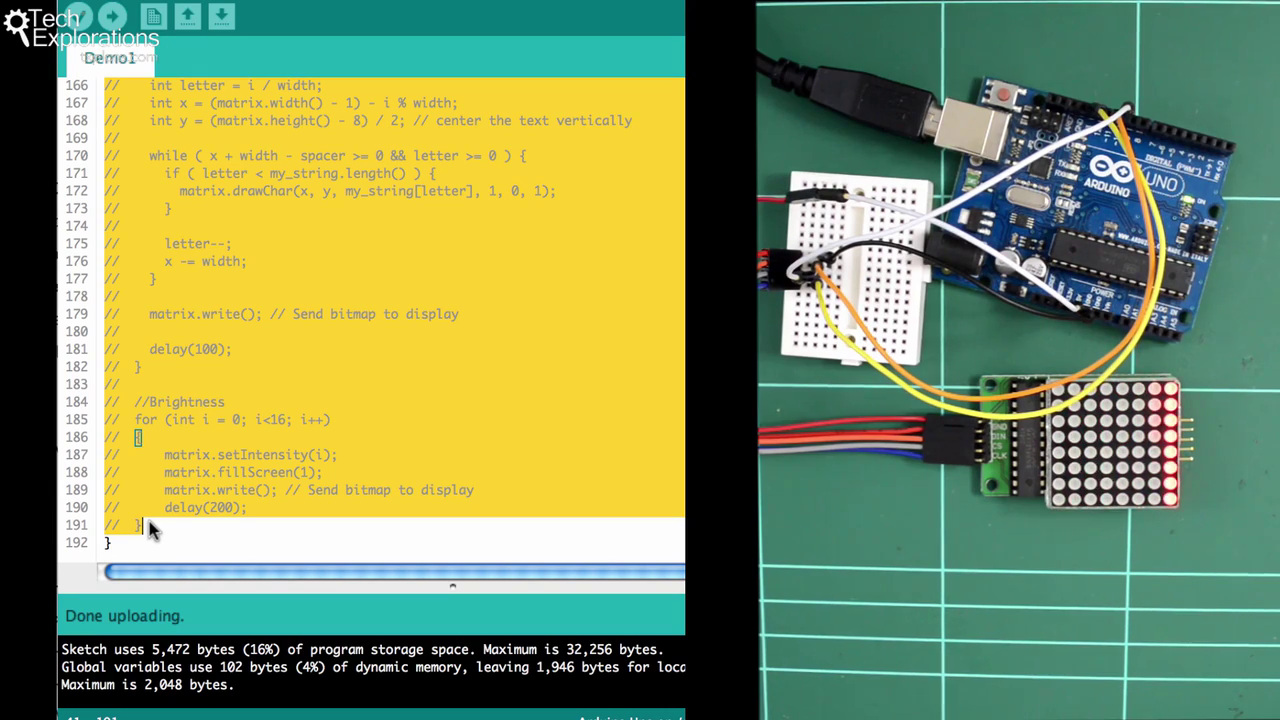Click 'Global variables use 102 bytes' console line
The width and height of the screenshot is (1280, 720).
(x=373, y=667)
